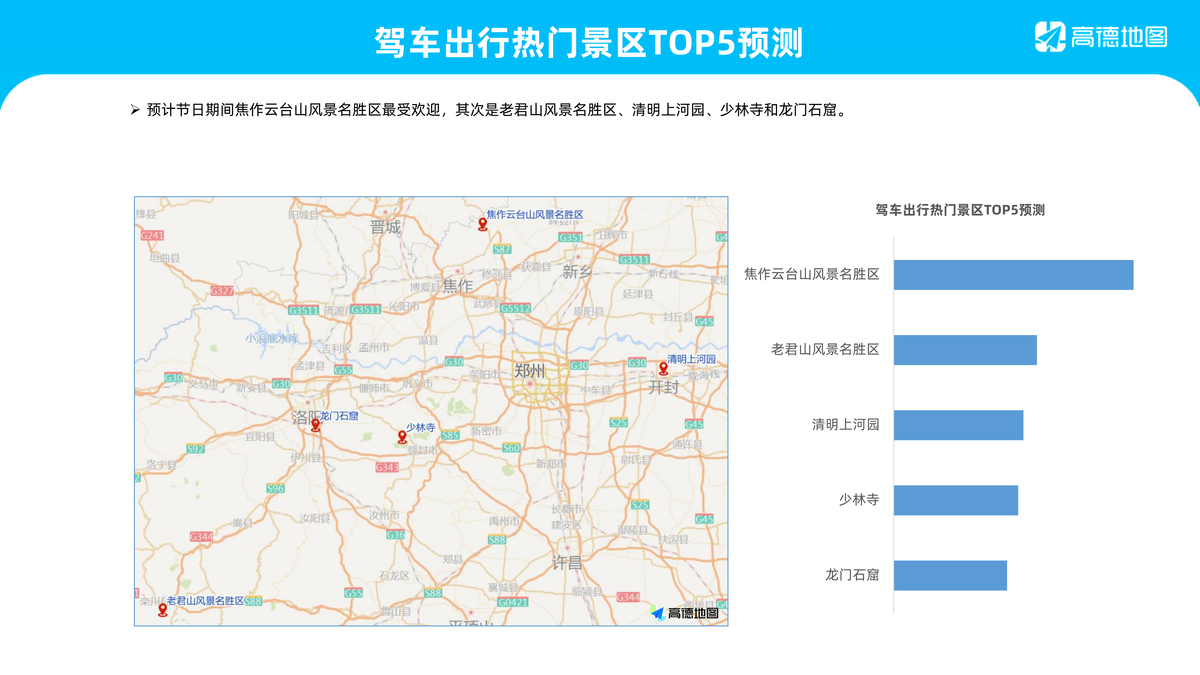Click the red pin for 老君山风景名胜区
Viewport: 1200px width, 675px height.
(x=162, y=609)
